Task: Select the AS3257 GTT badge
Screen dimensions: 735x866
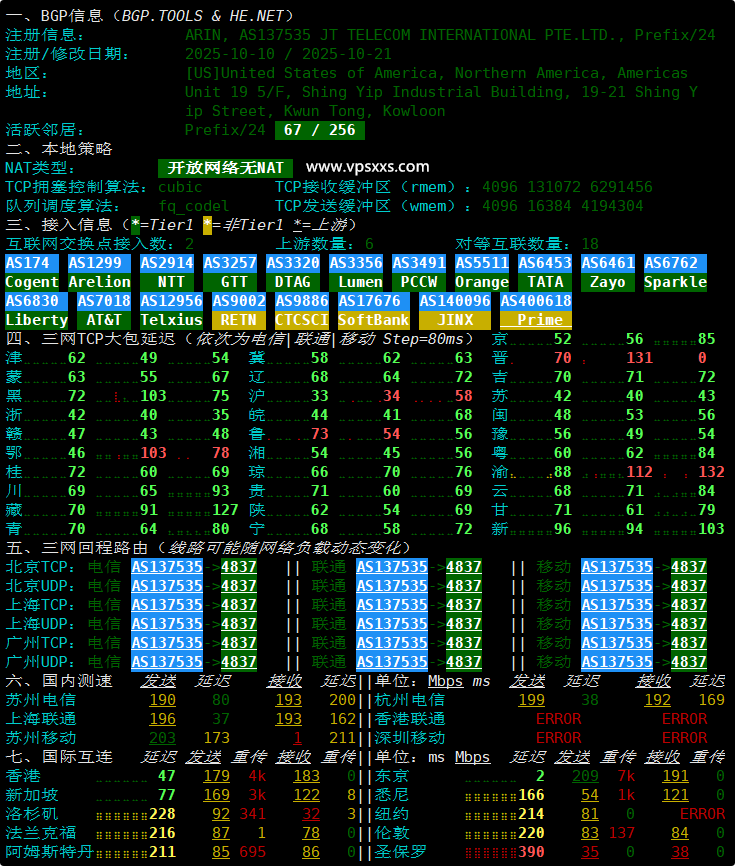Action: [230, 272]
